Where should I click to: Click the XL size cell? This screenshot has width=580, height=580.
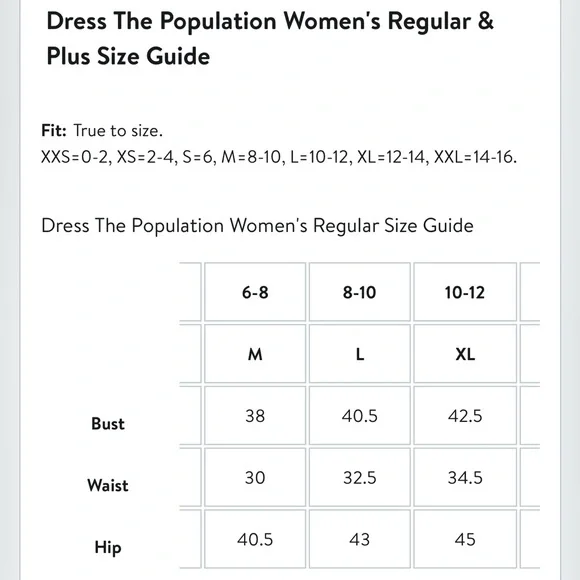point(465,354)
